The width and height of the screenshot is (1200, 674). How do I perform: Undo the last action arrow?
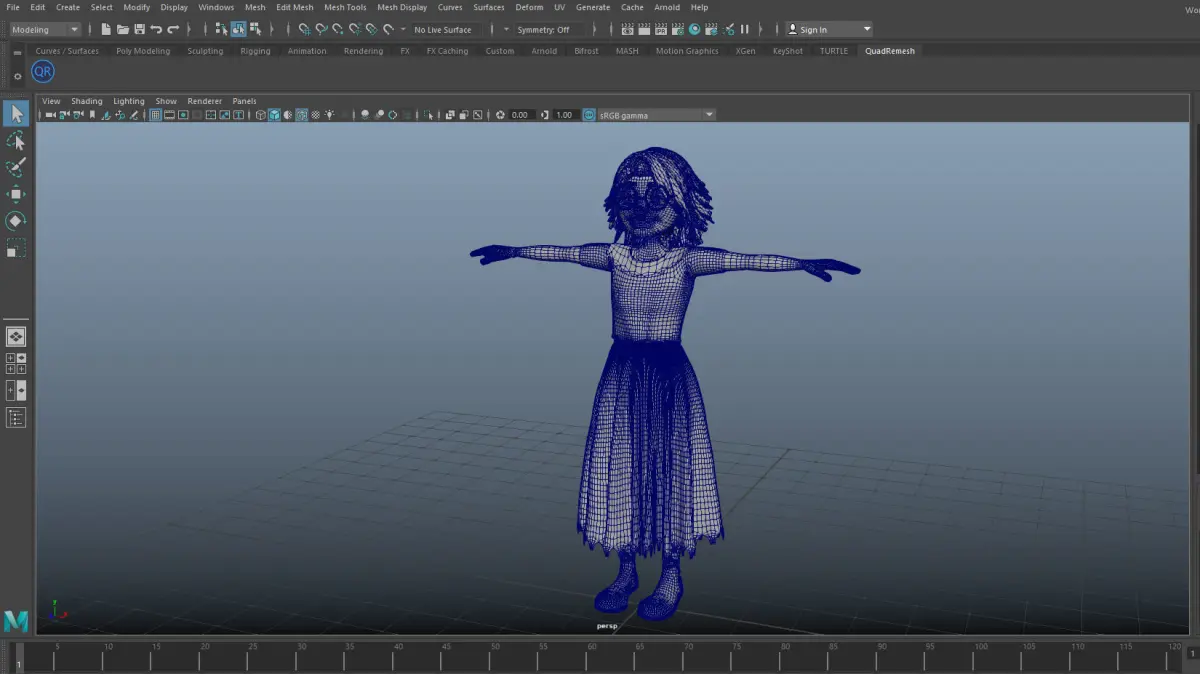(156, 29)
